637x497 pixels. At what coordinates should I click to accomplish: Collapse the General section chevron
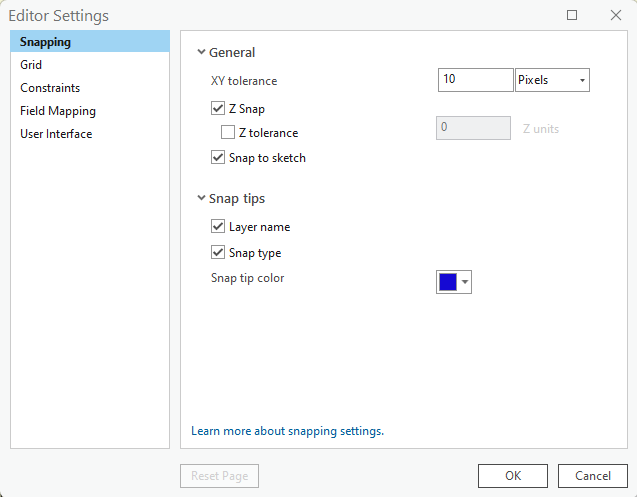[x=201, y=52]
